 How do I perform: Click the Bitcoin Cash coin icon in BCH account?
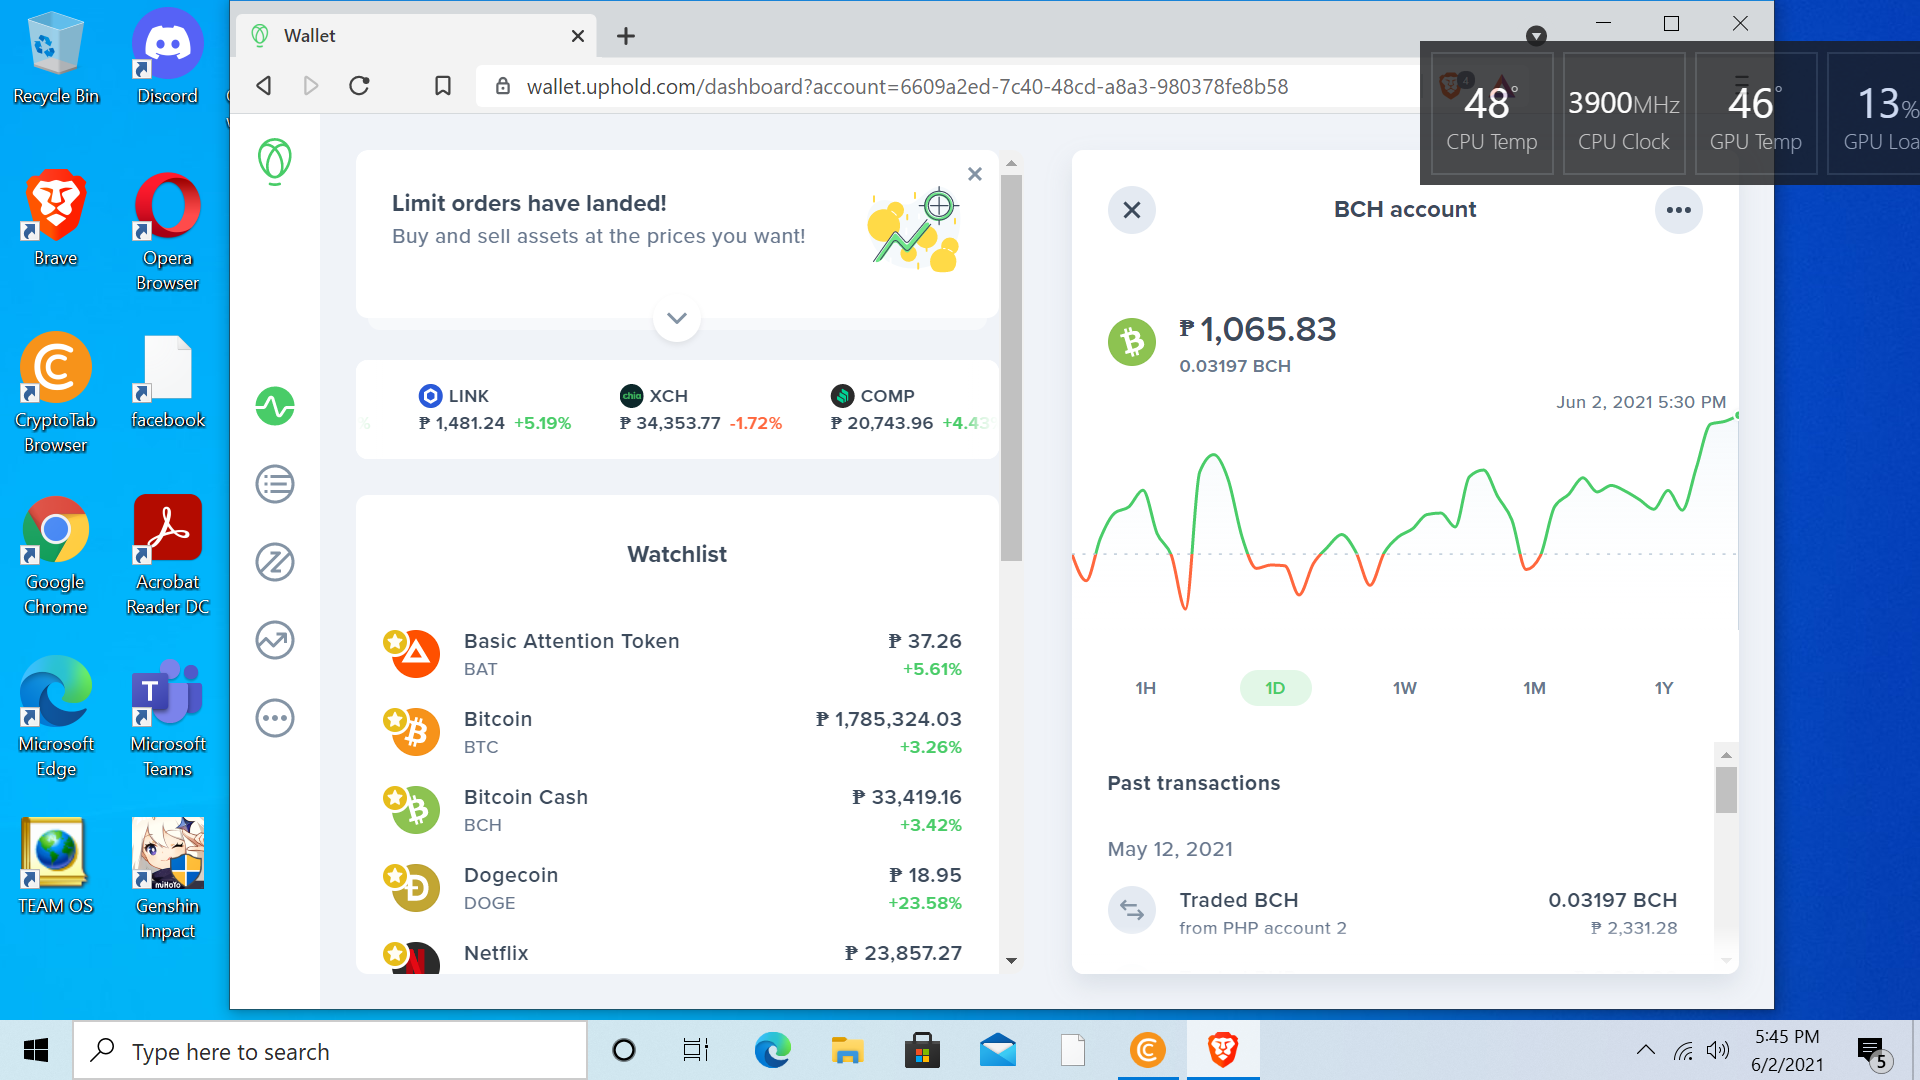point(1132,342)
